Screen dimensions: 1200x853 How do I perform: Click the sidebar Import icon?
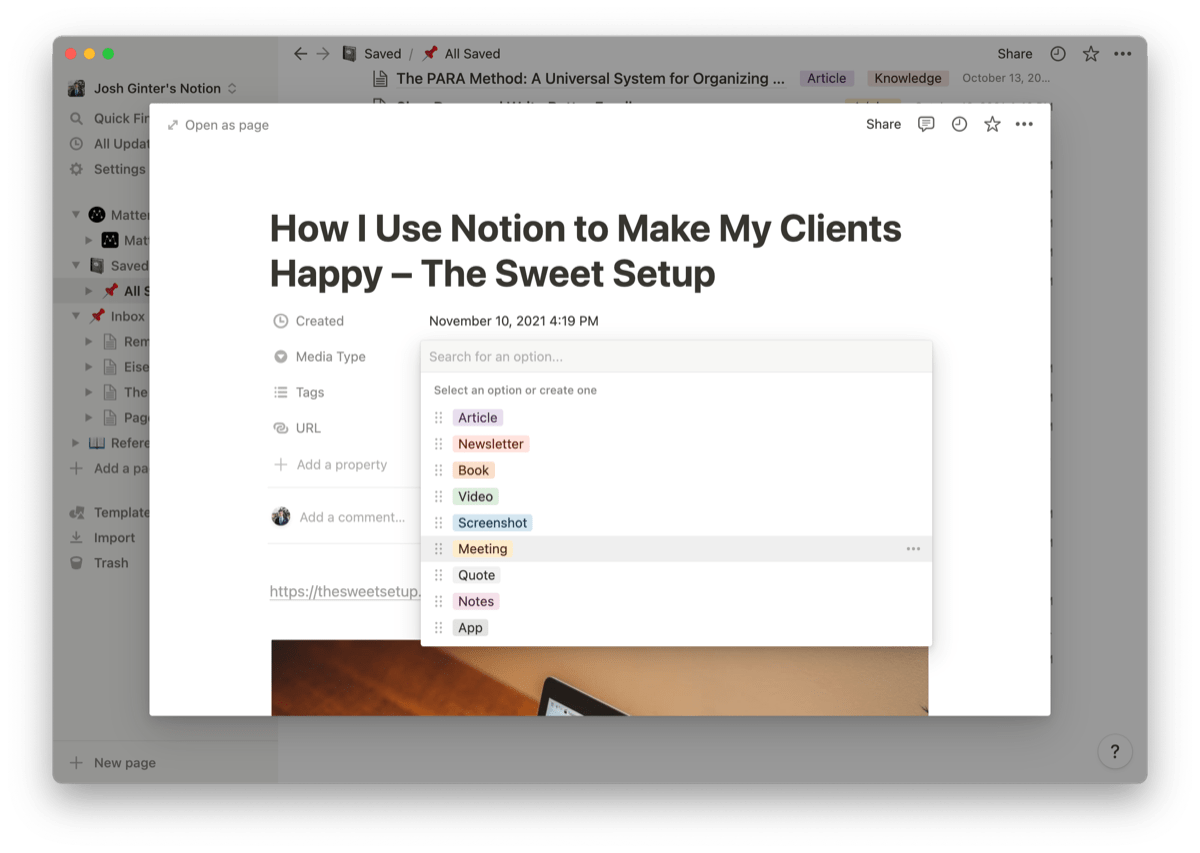pyautogui.click(x=76, y=538)
